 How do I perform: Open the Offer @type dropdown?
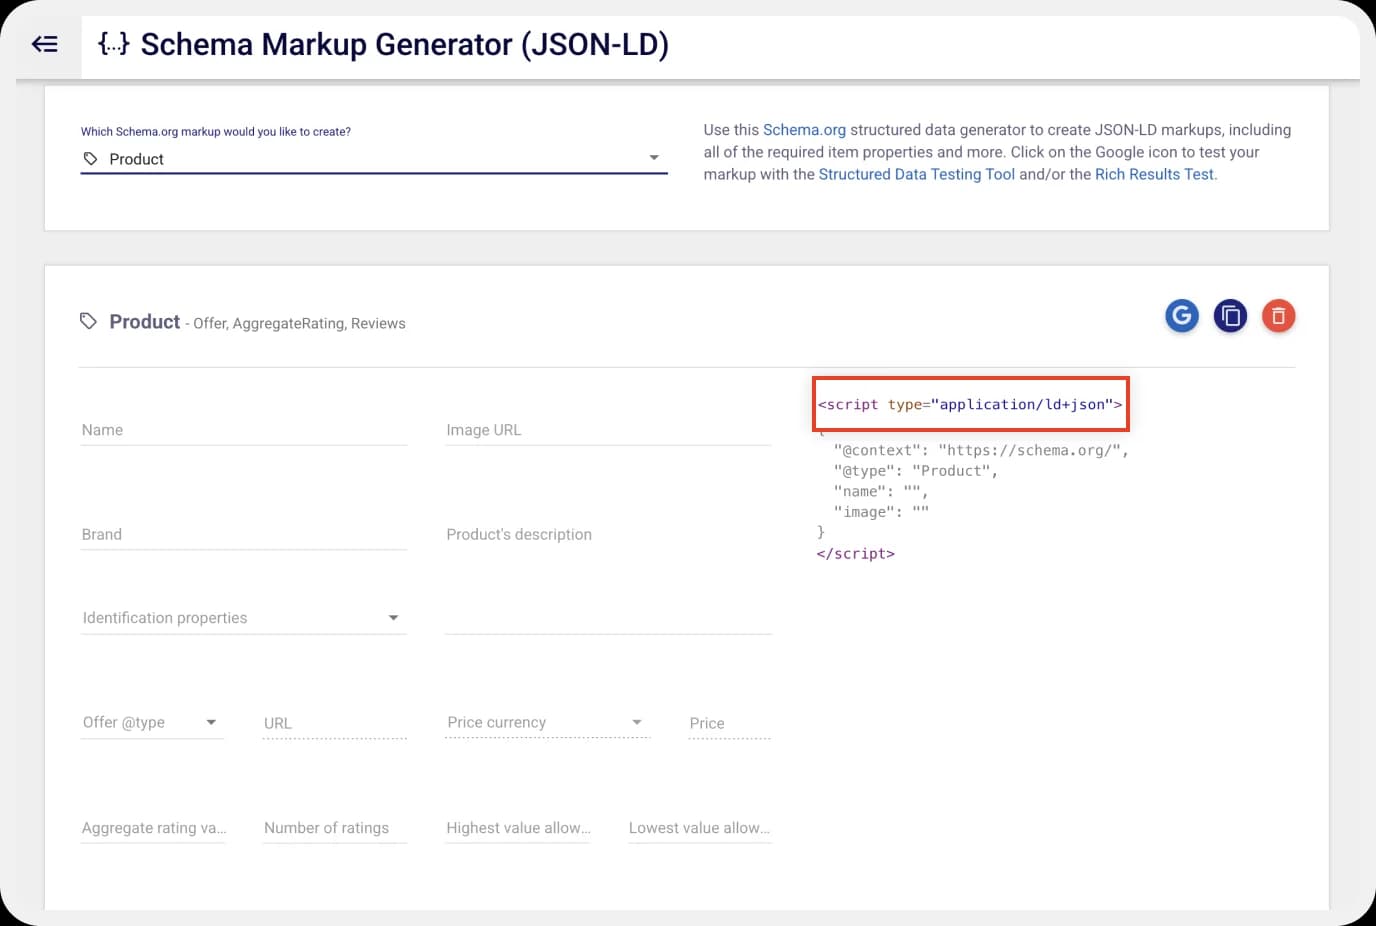(211, 722)
